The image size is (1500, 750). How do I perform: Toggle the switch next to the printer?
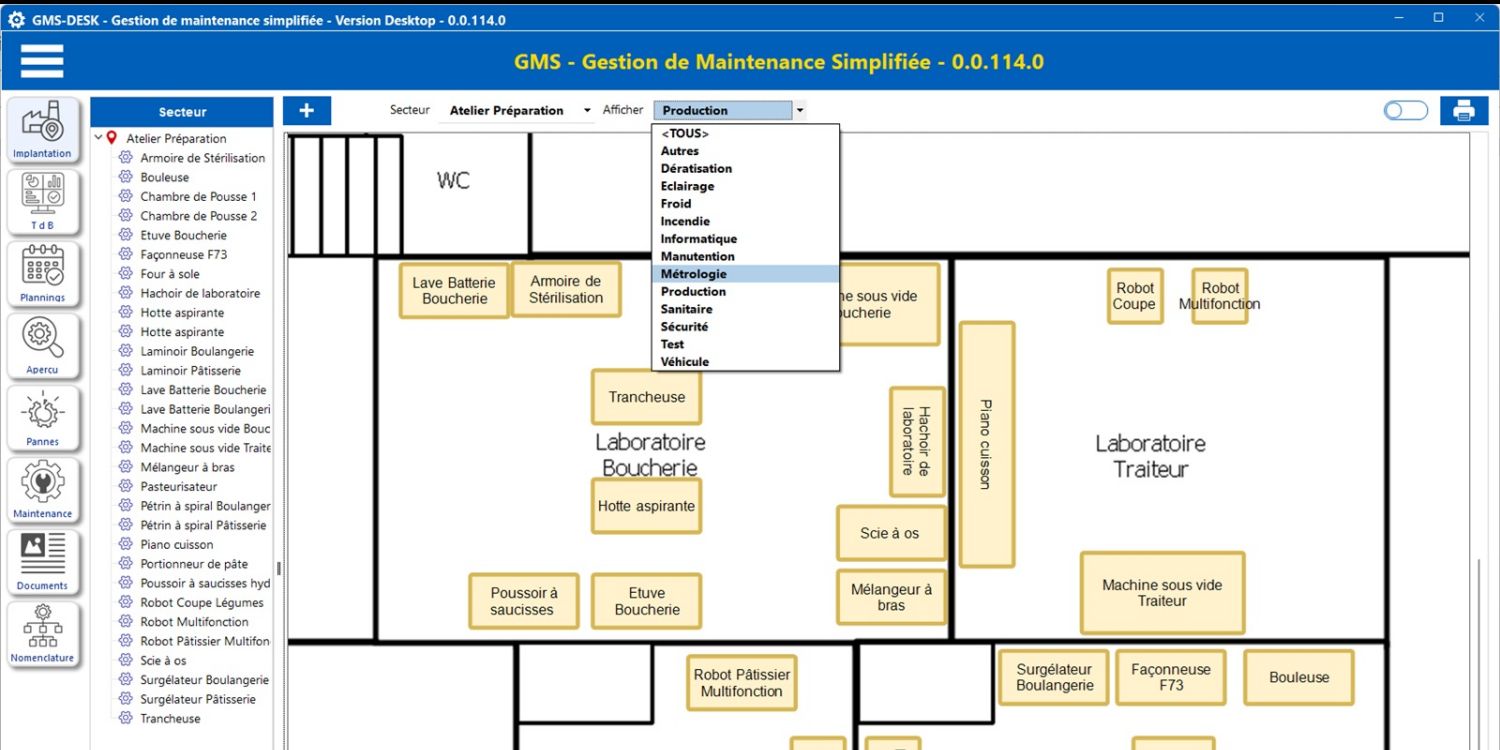[1405, 111]
